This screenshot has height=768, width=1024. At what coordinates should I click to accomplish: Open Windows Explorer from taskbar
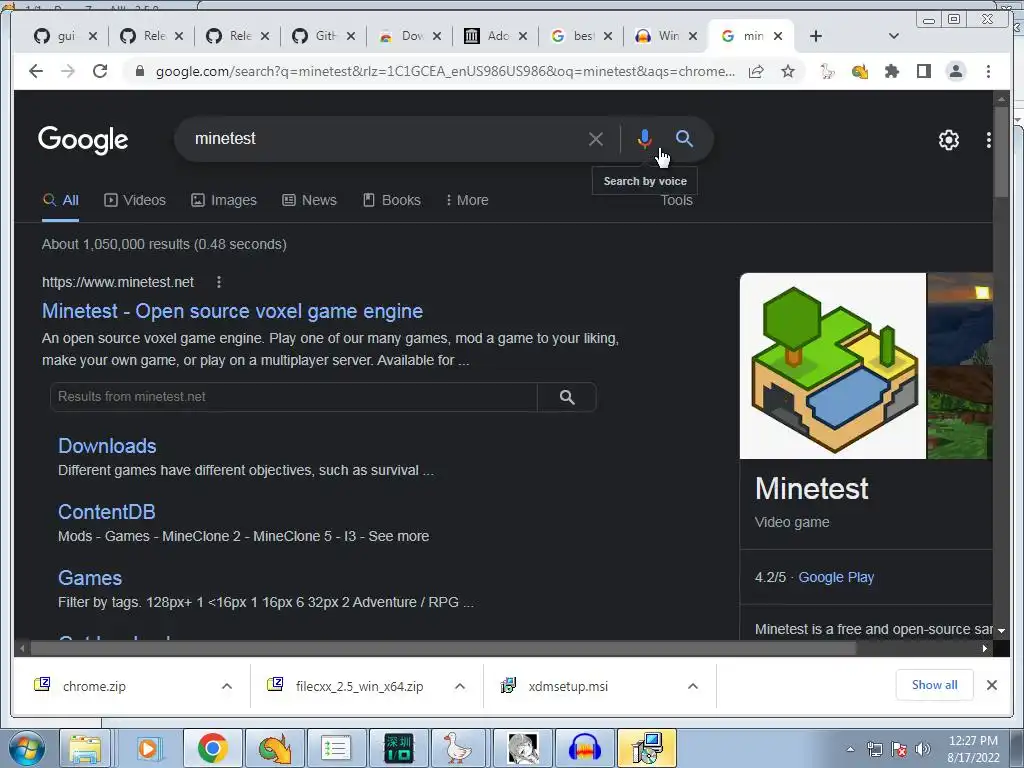tap(86, 748)
